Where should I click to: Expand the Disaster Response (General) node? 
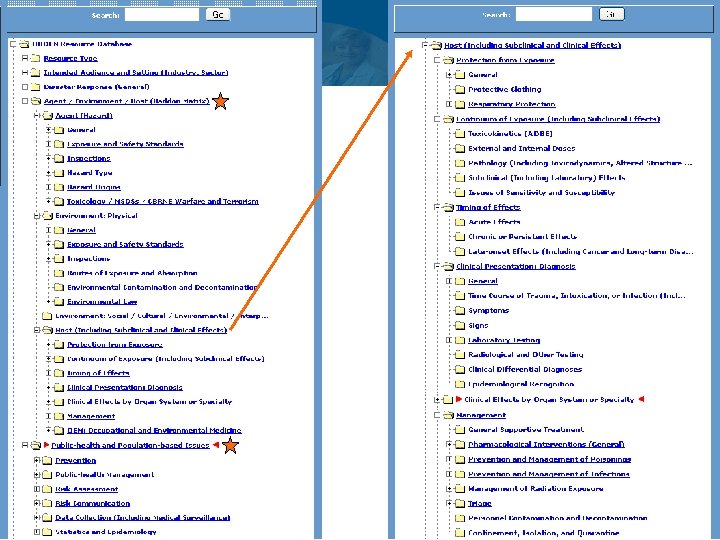pos(25,87)
